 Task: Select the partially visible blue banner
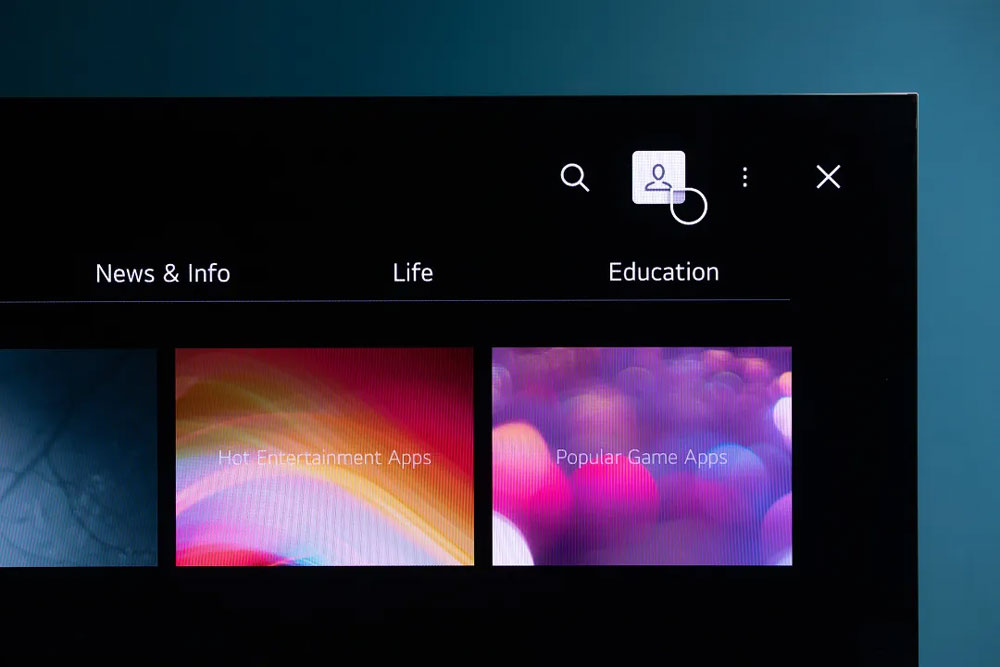click(78, 456)
